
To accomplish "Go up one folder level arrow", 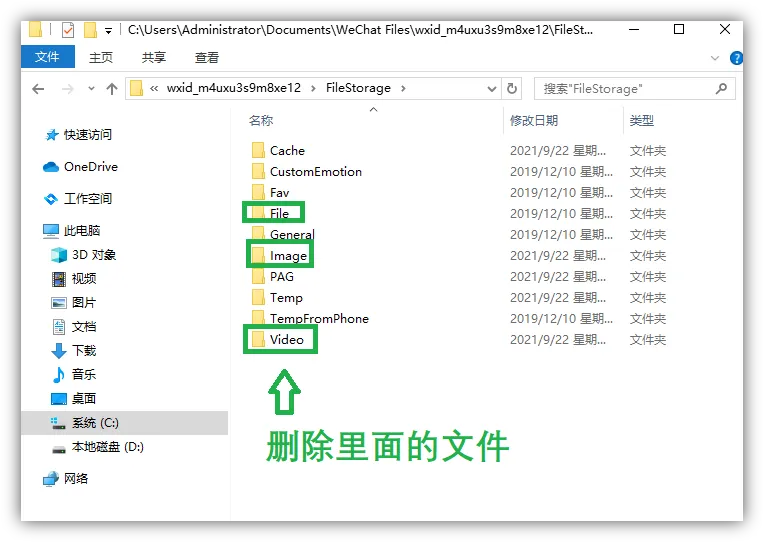I will 112,89.
